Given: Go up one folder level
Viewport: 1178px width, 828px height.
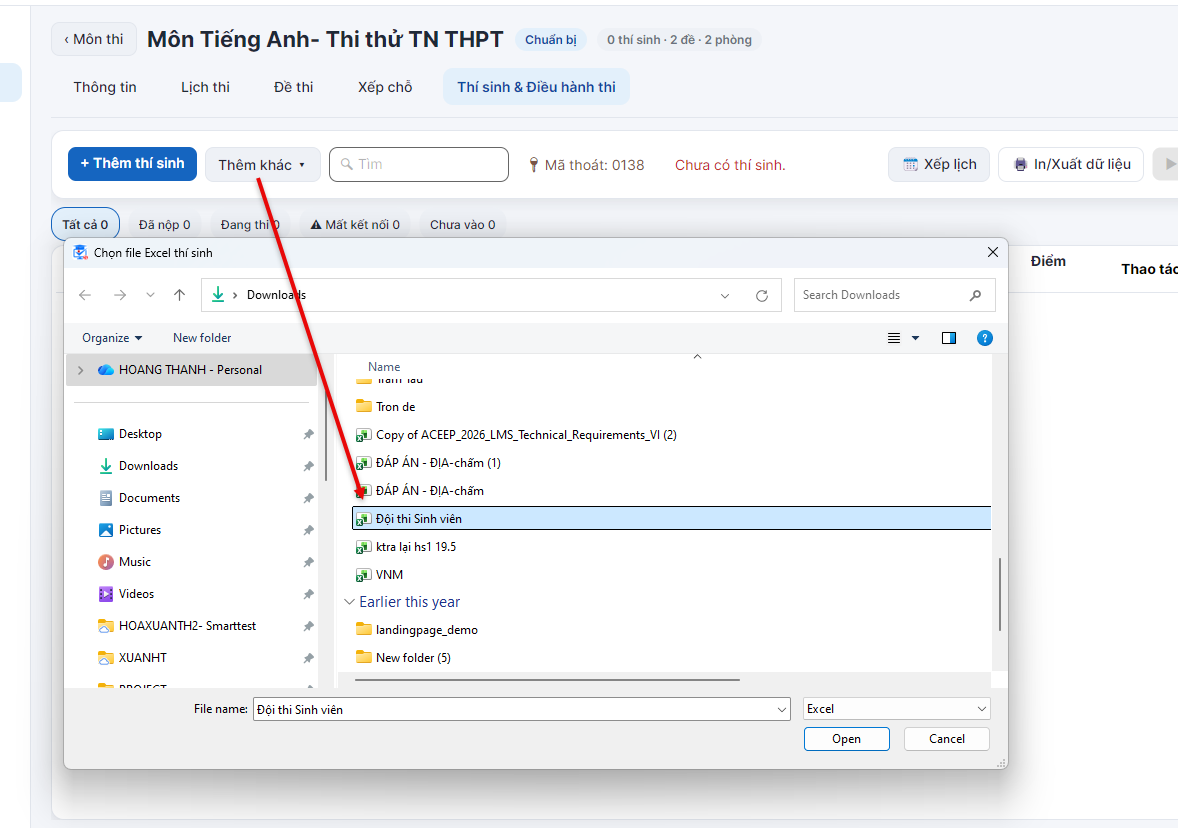Looking at the screenshot, I should click(180, 295).
